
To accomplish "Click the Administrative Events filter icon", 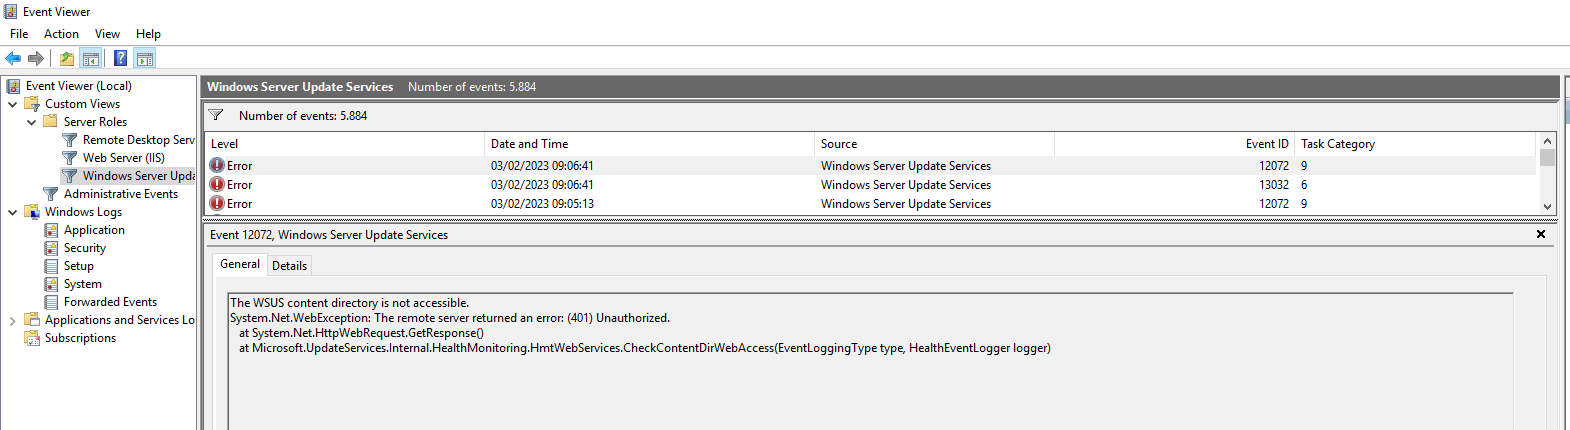I will (51, 194).
